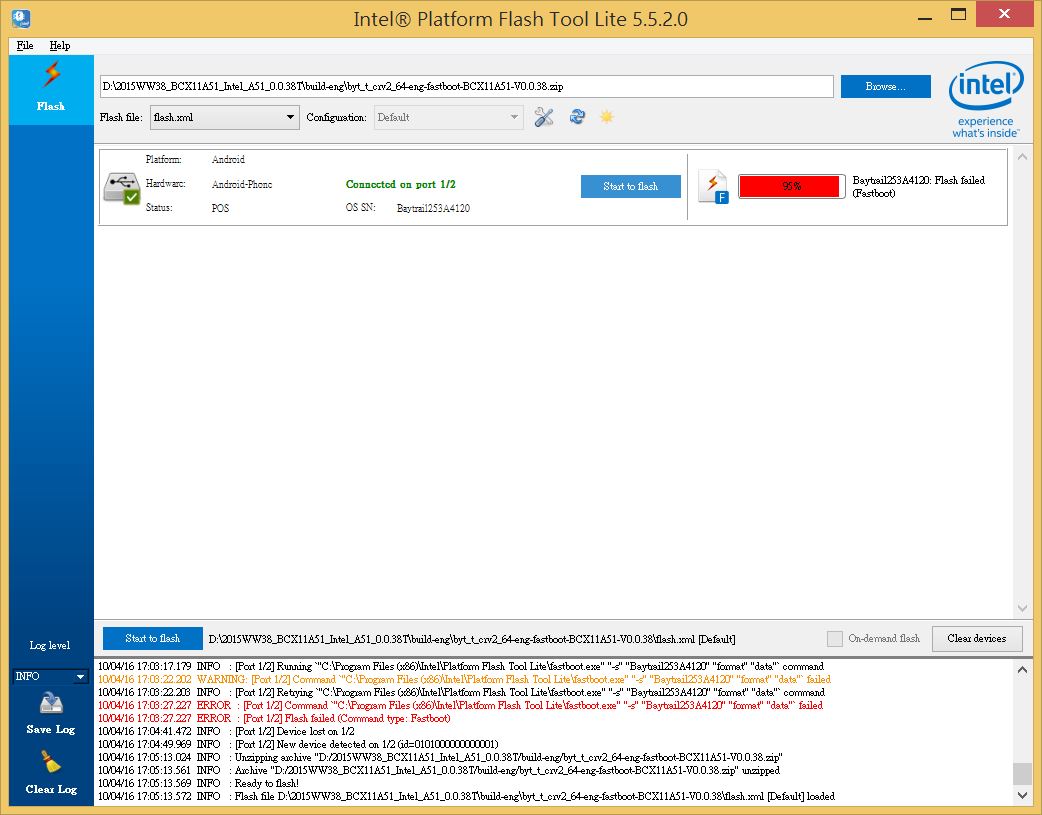Open the Help menu
1042x815 pixels.
tap(60, 45)
